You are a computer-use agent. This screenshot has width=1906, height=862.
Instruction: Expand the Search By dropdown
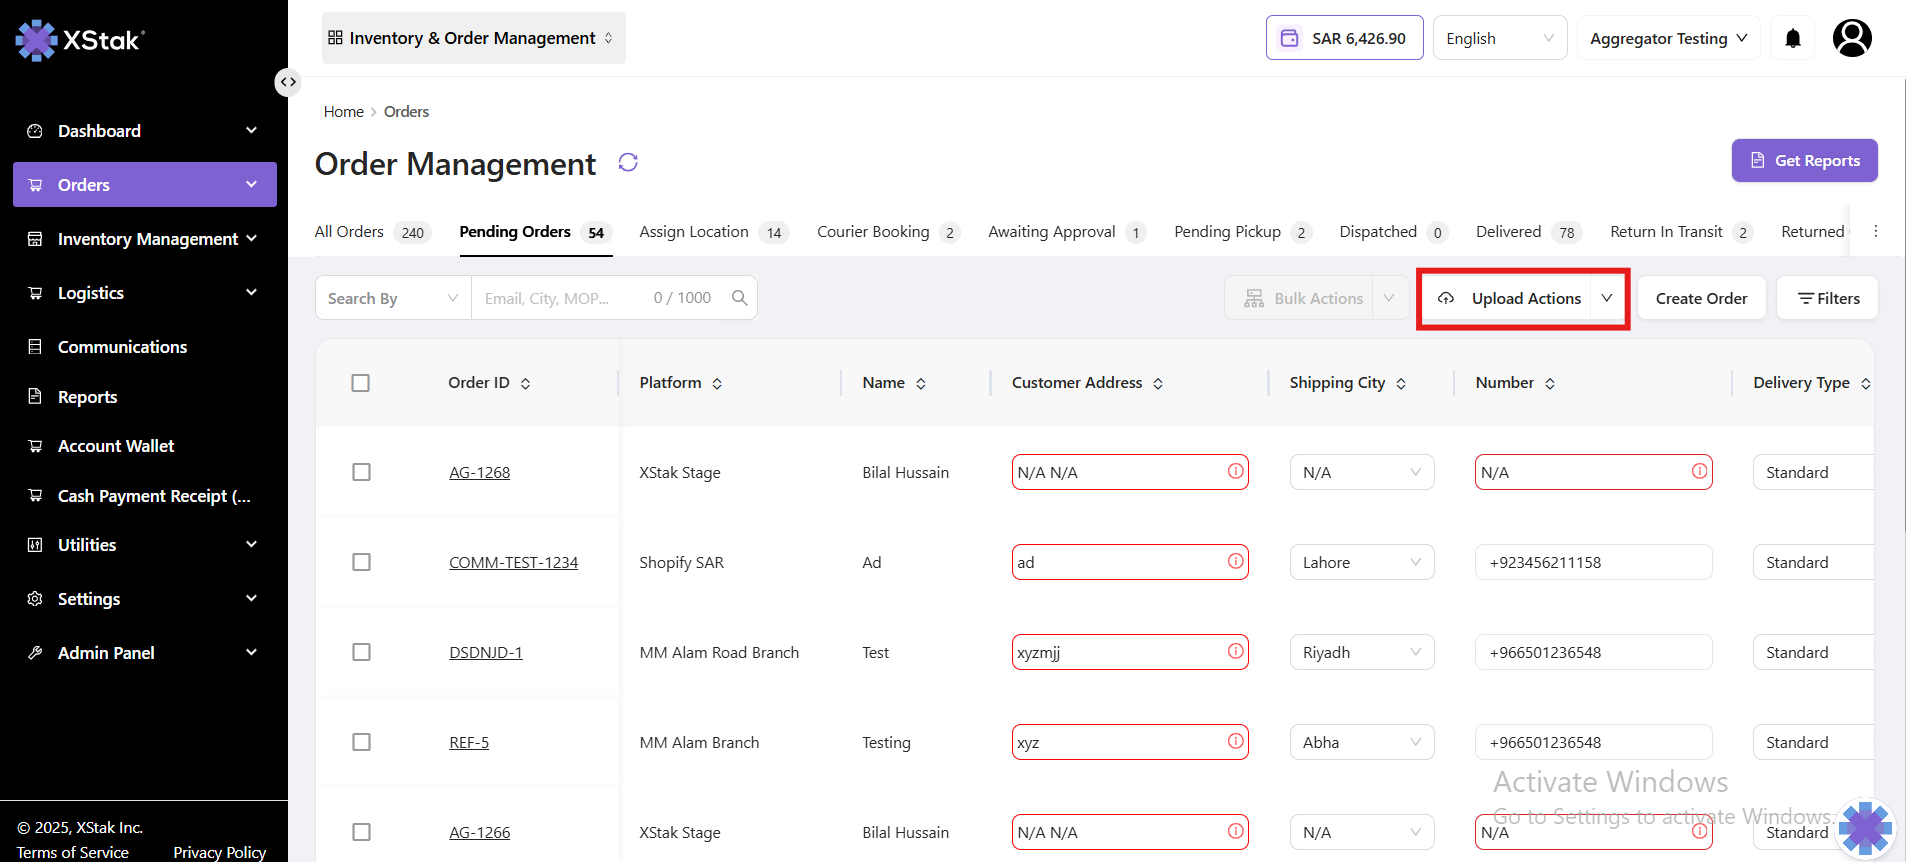click(392, 298)
